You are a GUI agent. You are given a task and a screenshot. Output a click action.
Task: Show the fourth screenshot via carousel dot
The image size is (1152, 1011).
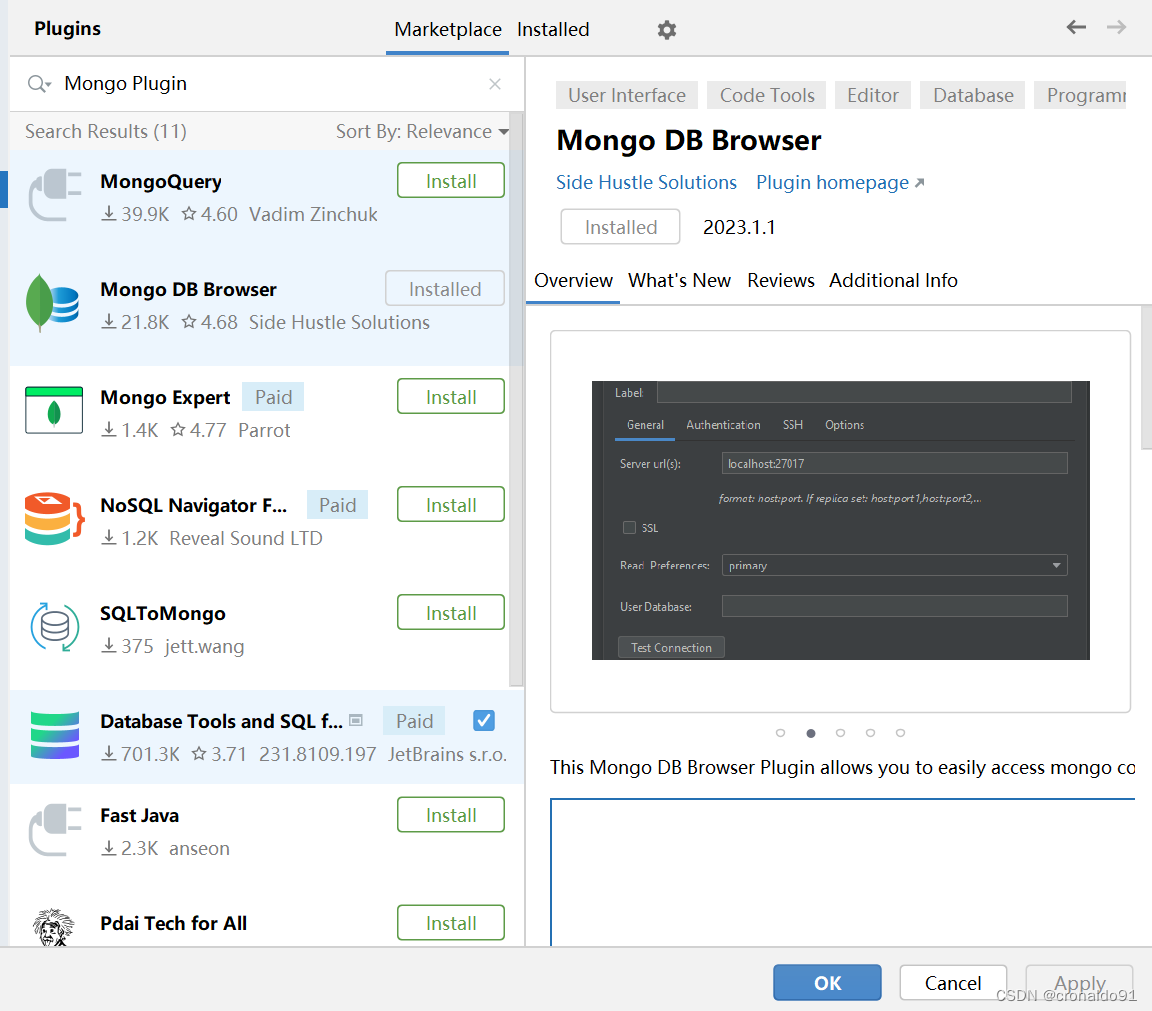[x=871, y=733]
